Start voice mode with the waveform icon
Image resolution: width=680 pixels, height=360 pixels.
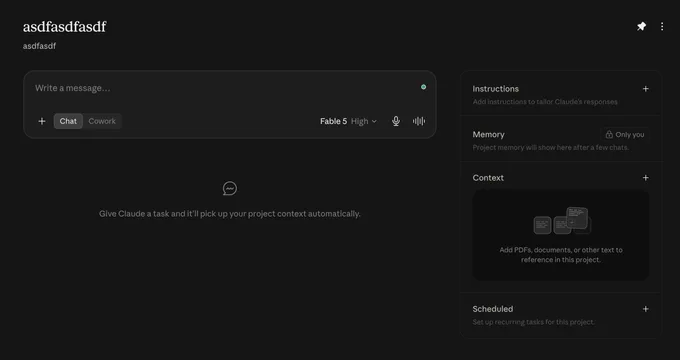pos(418,121)
